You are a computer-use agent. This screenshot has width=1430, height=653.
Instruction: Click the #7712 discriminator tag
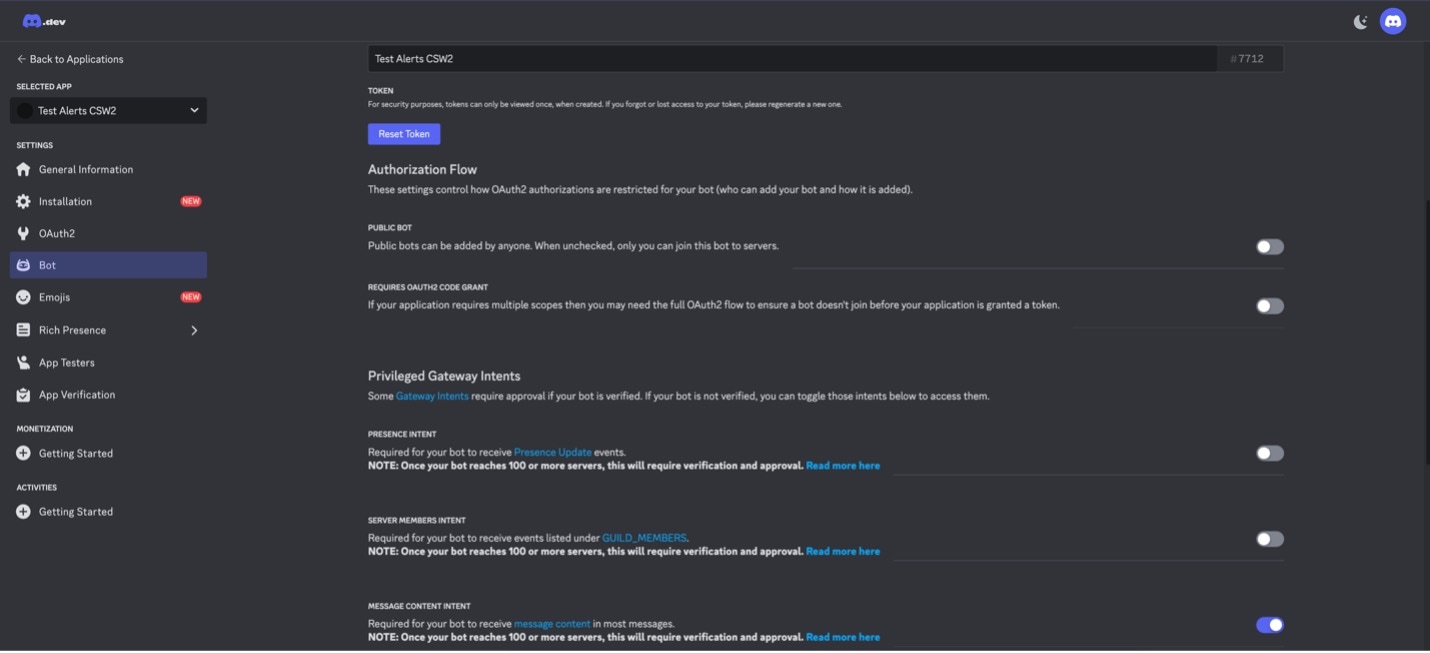tap(1251, 59)
